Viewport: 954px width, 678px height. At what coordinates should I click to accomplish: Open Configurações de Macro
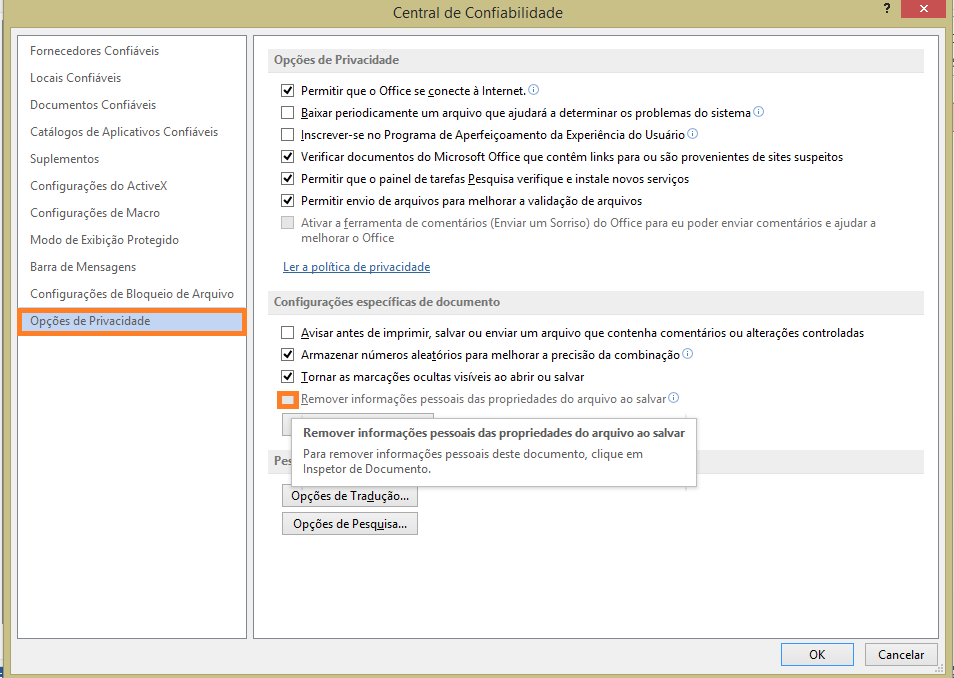click(x=95, y=212)
